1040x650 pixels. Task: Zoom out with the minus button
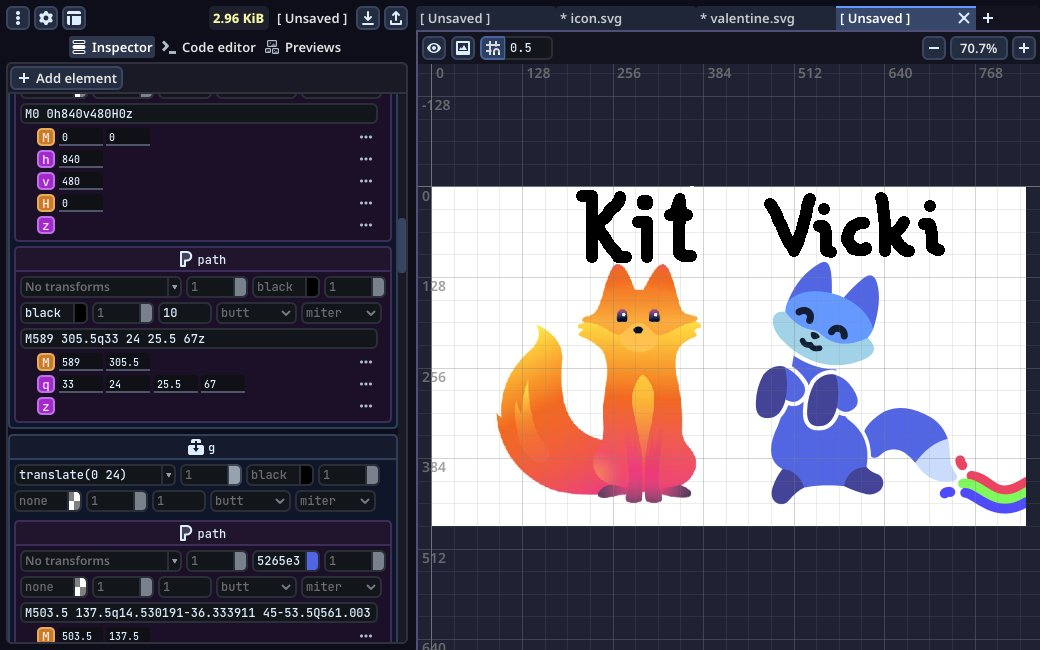[934, 48]
